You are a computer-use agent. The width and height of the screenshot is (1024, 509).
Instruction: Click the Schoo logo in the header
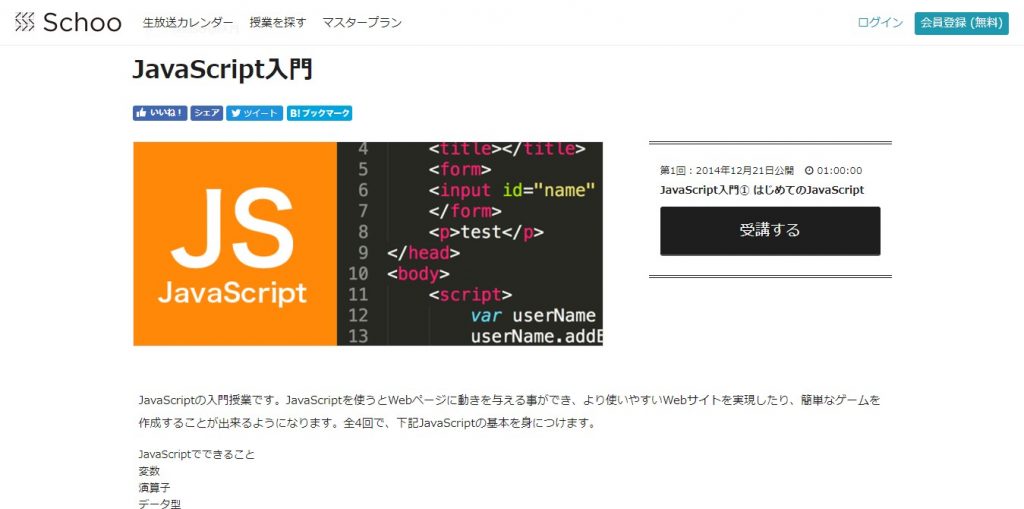pyautogui.click(x=68, y=22)
